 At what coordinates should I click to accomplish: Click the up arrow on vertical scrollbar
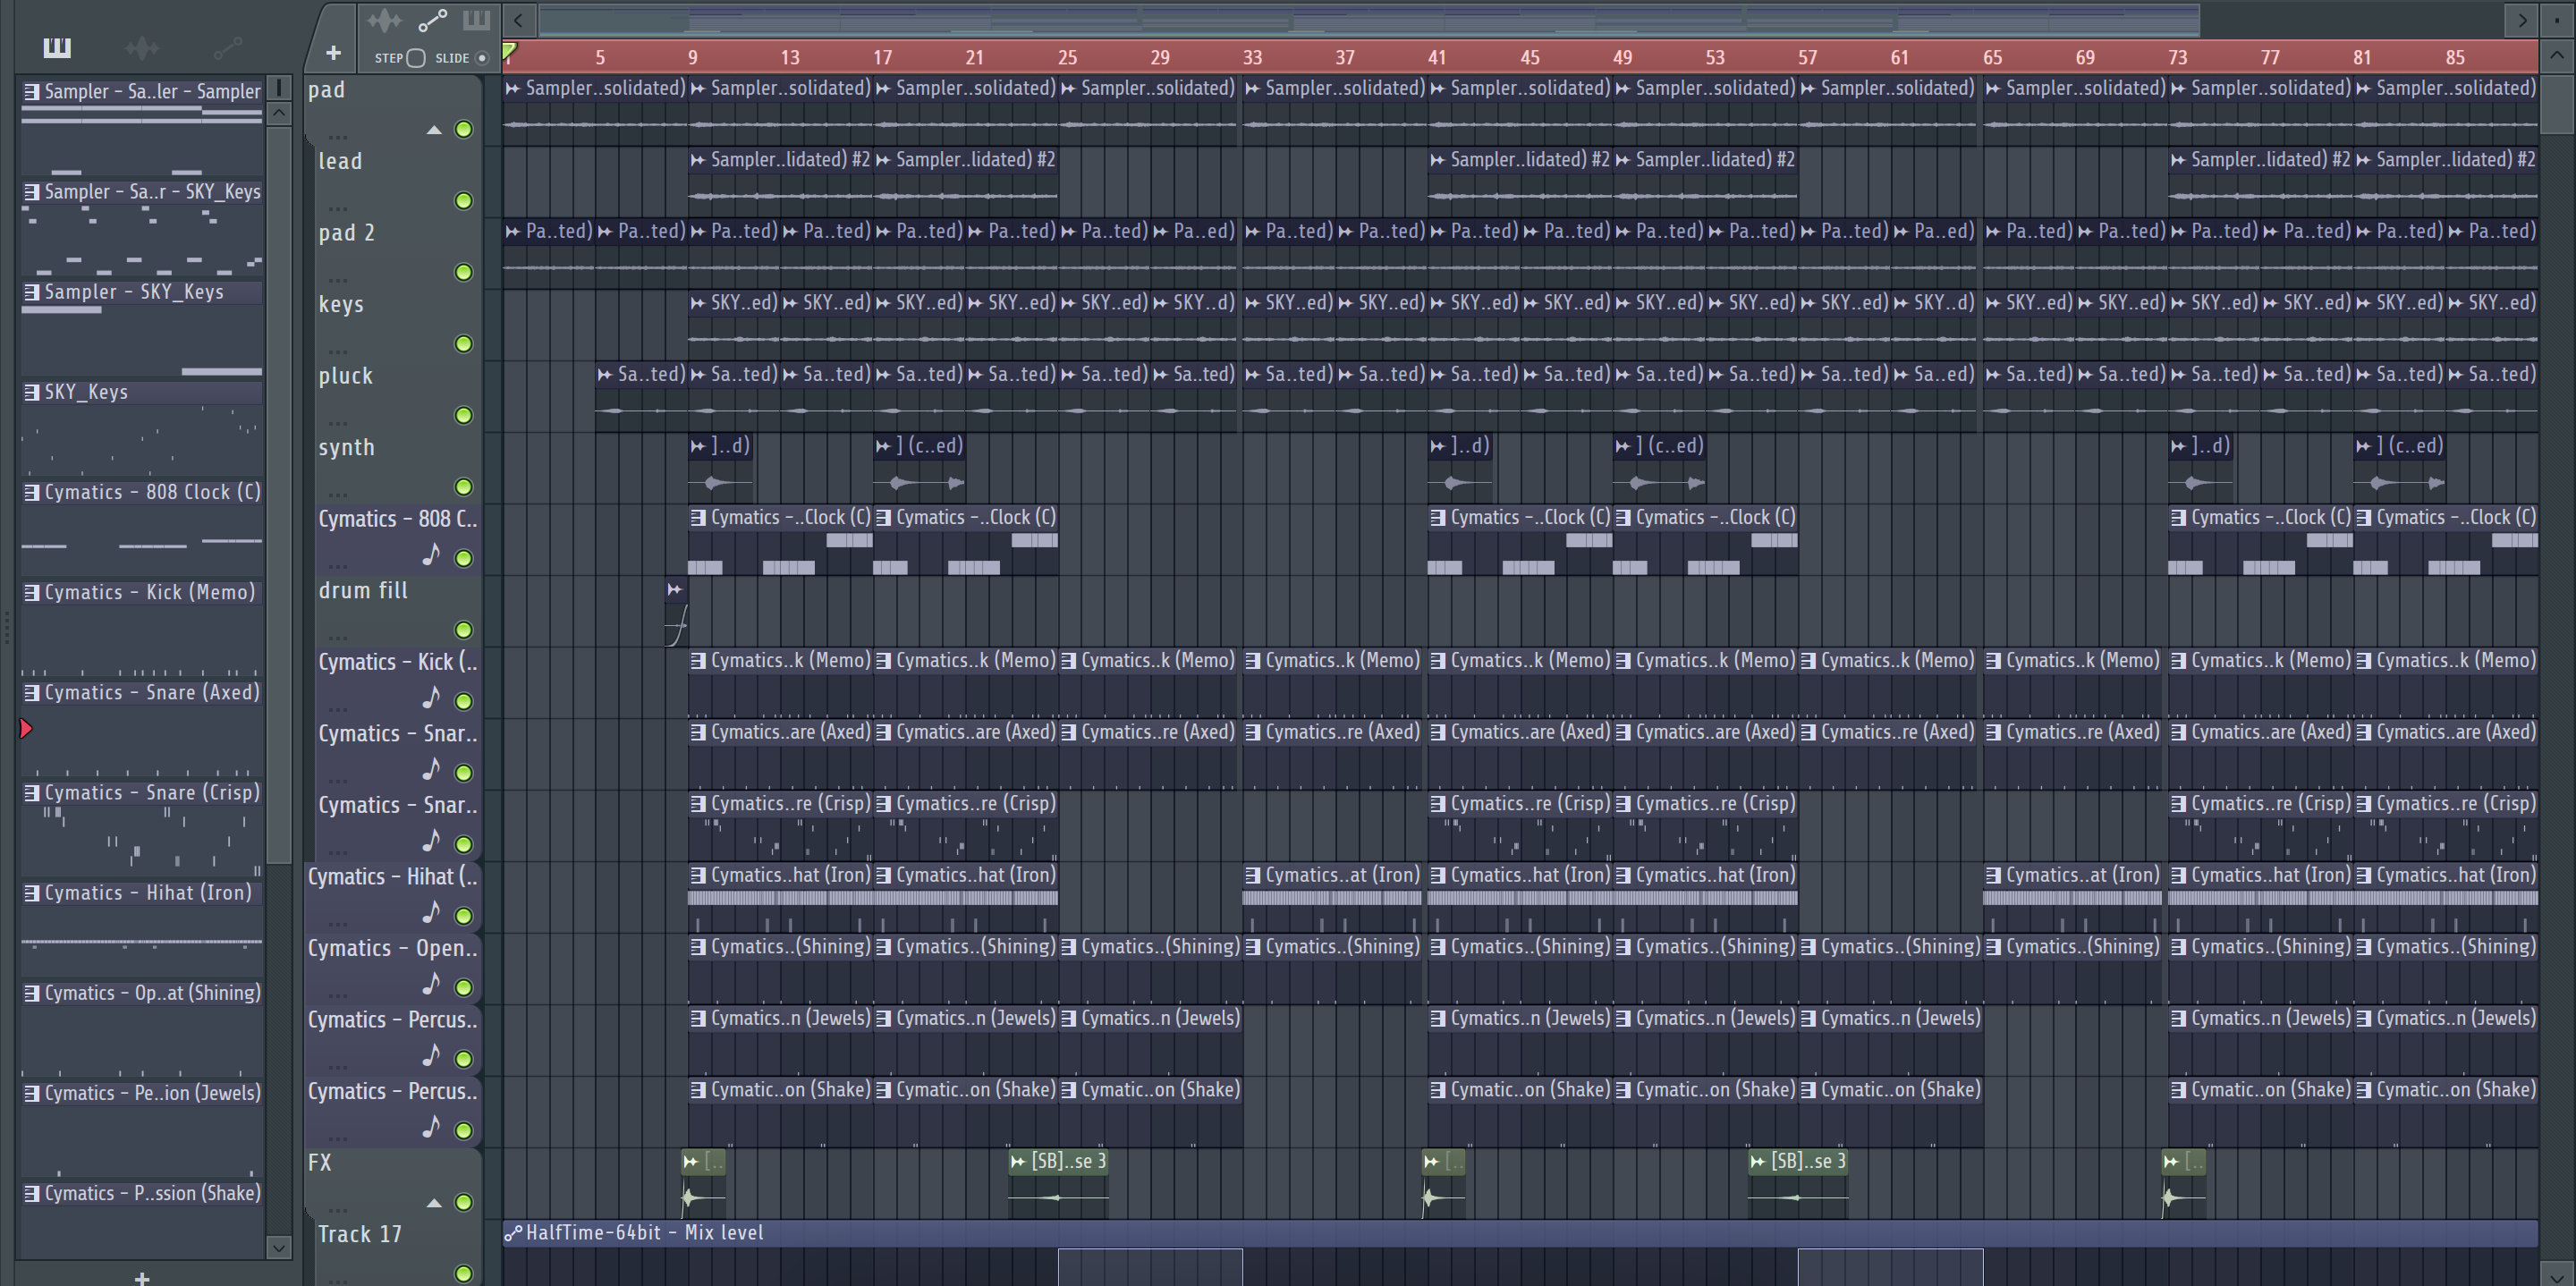(x=2556, y=57)
